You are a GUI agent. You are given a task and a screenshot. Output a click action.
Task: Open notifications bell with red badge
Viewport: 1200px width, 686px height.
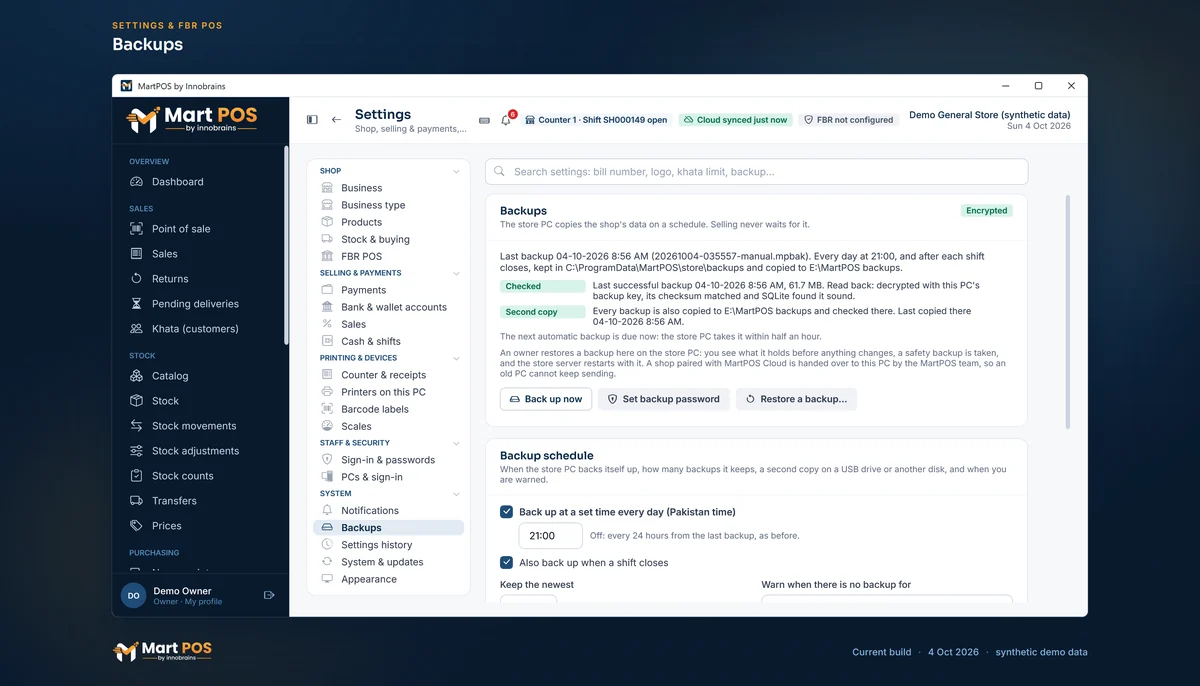506,120
